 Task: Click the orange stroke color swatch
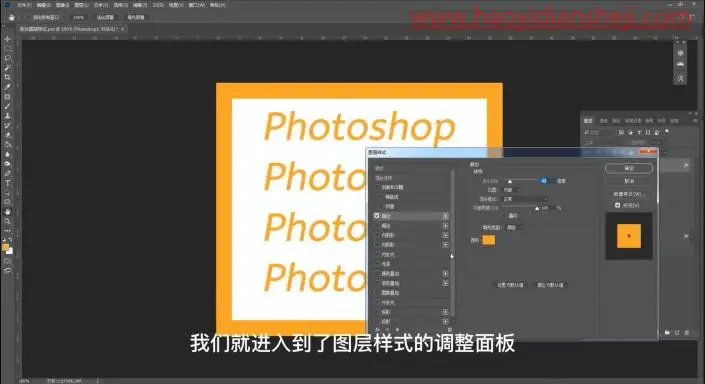point(489,240)
